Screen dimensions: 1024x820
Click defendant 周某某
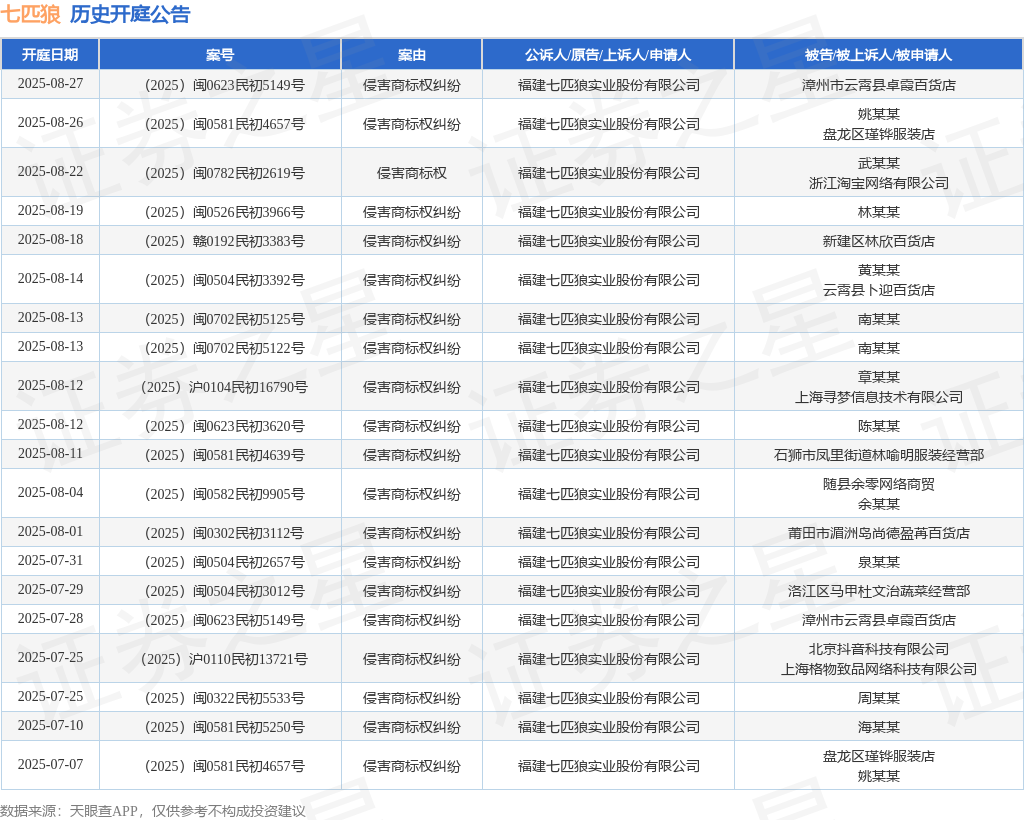878,698
